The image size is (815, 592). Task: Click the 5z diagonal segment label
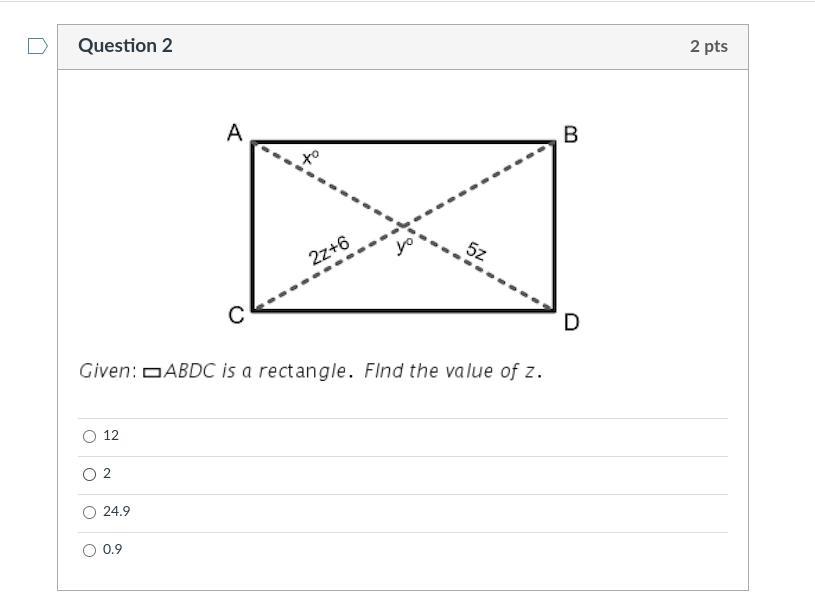(x=476, y=252)
